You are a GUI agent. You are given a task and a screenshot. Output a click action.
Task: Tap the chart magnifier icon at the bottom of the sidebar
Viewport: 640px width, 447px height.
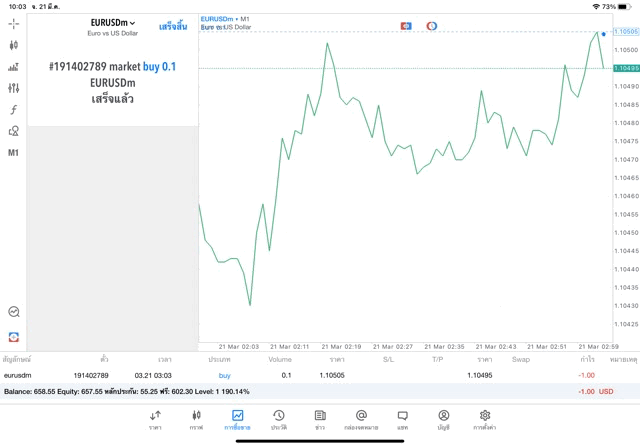pos(13,312)
